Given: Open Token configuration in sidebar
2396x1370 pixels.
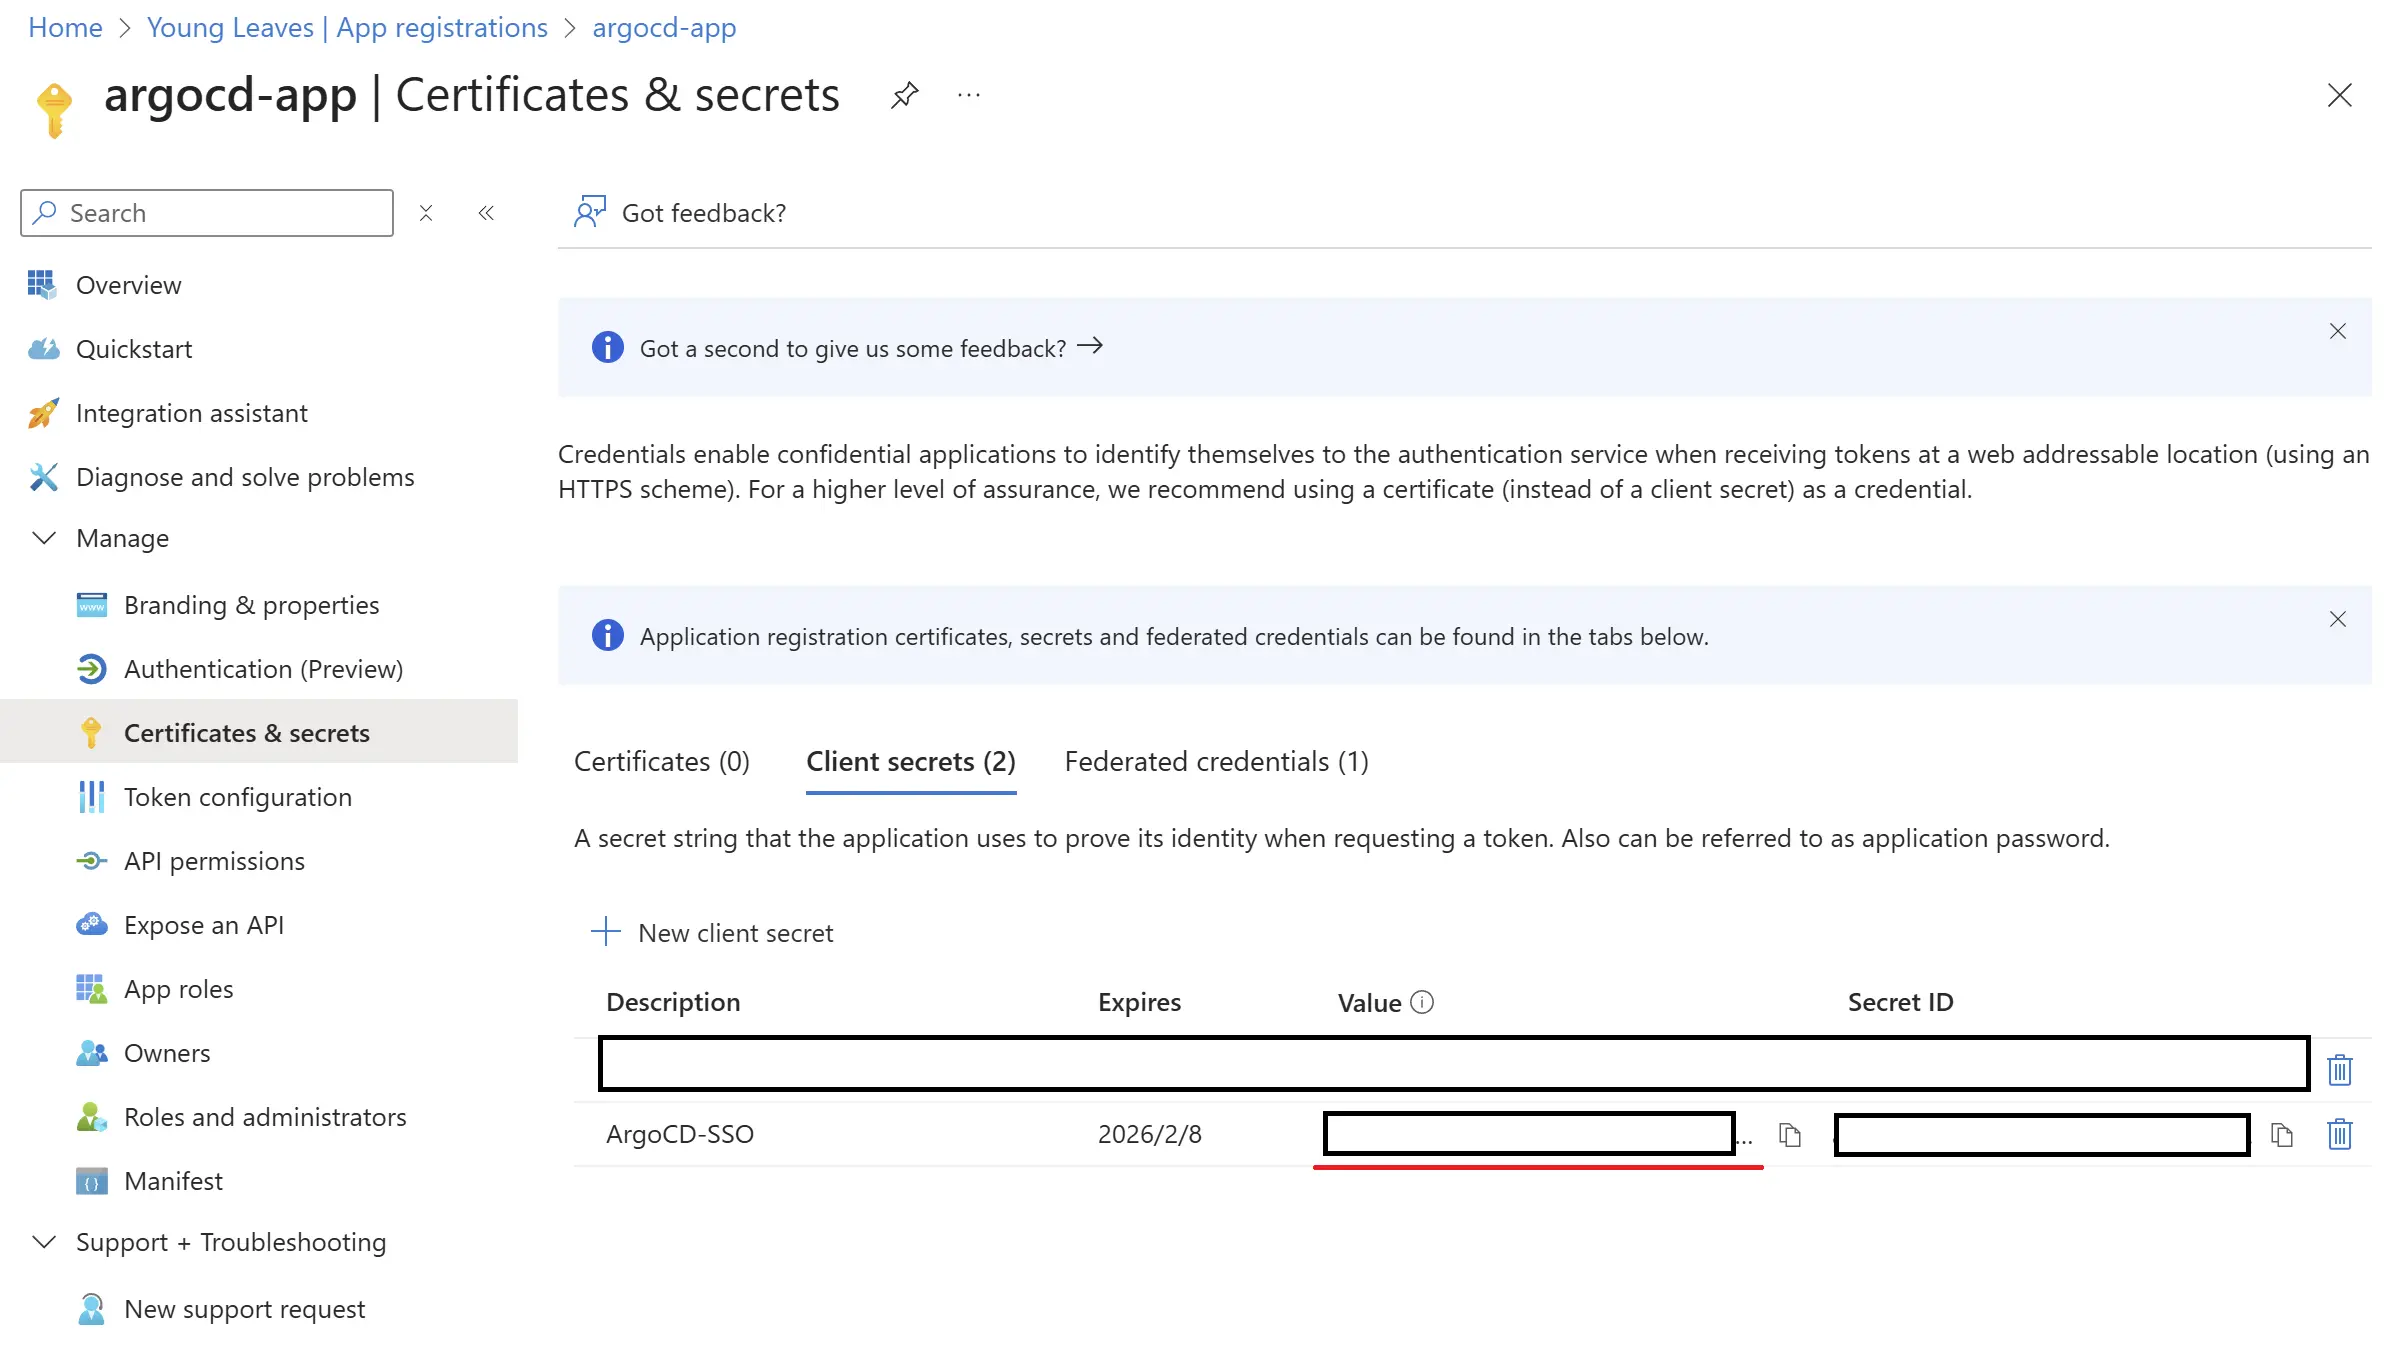Looking at the screenshot, I should [x=238, y=797].
